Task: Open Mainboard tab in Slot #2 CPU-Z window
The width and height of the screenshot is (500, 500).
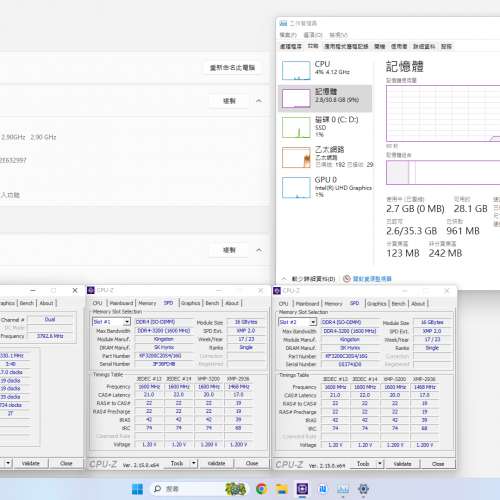Action: pyautogui.click(x=307, y=304)
